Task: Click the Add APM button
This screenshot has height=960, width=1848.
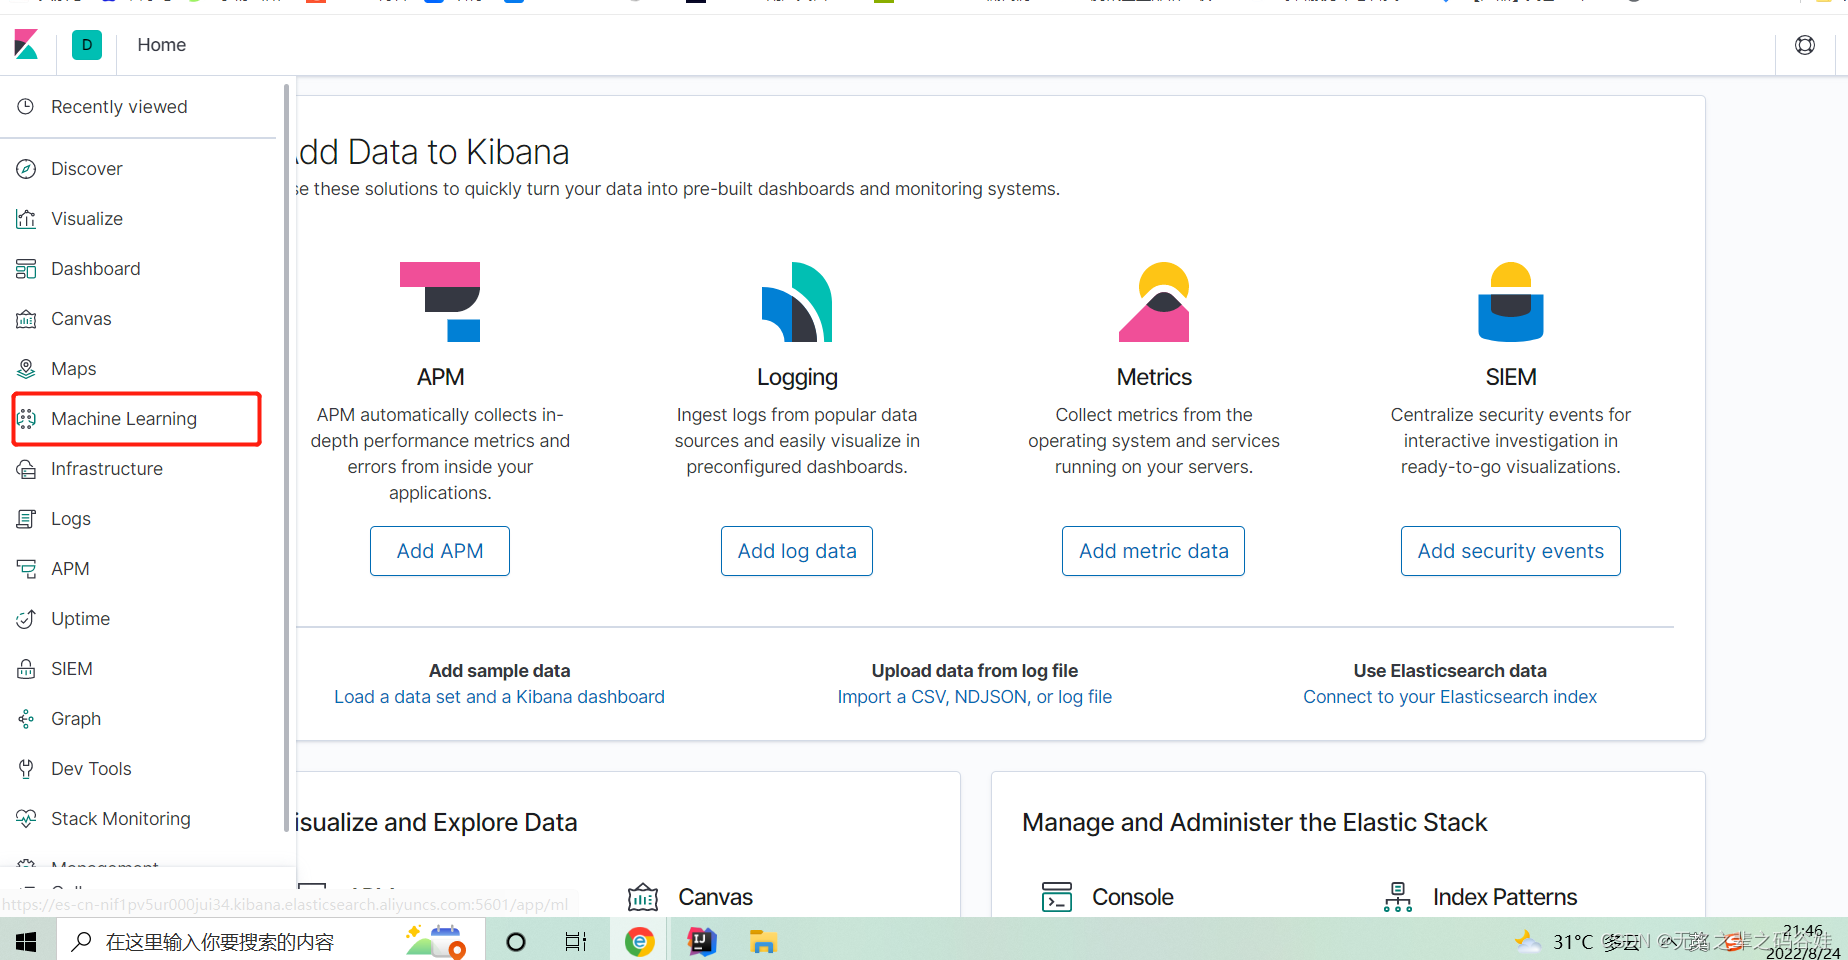Action: point(440,551)
